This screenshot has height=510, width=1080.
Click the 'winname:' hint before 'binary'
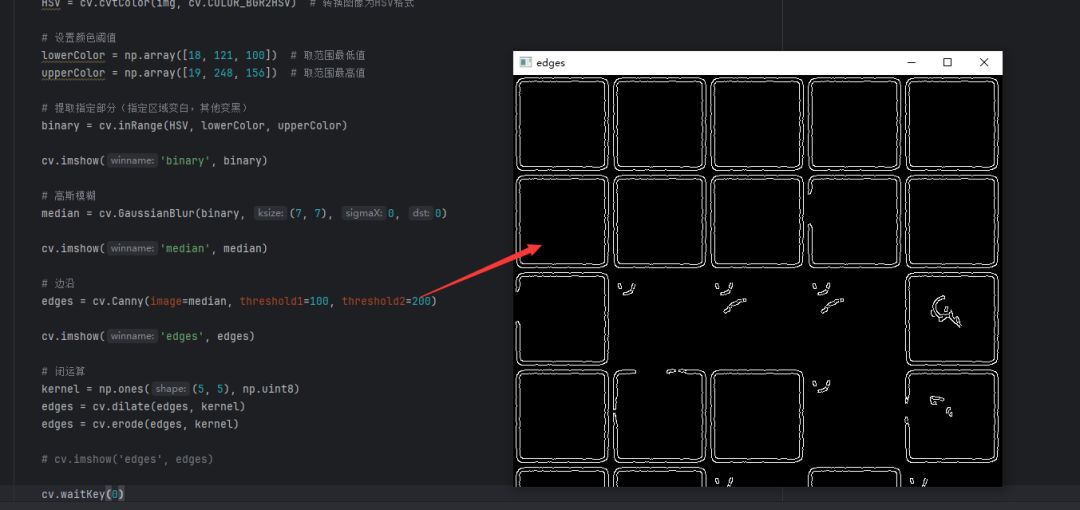tap(132, 161)
